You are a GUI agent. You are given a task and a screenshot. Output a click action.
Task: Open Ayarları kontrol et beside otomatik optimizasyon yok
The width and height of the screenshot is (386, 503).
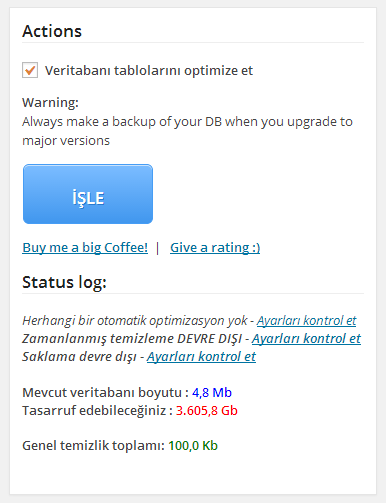[306, 320]
